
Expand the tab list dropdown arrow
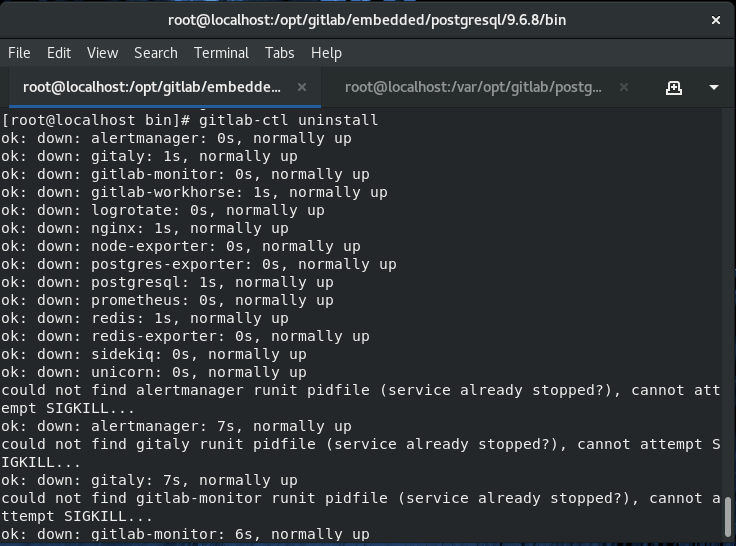pos(714,88)
